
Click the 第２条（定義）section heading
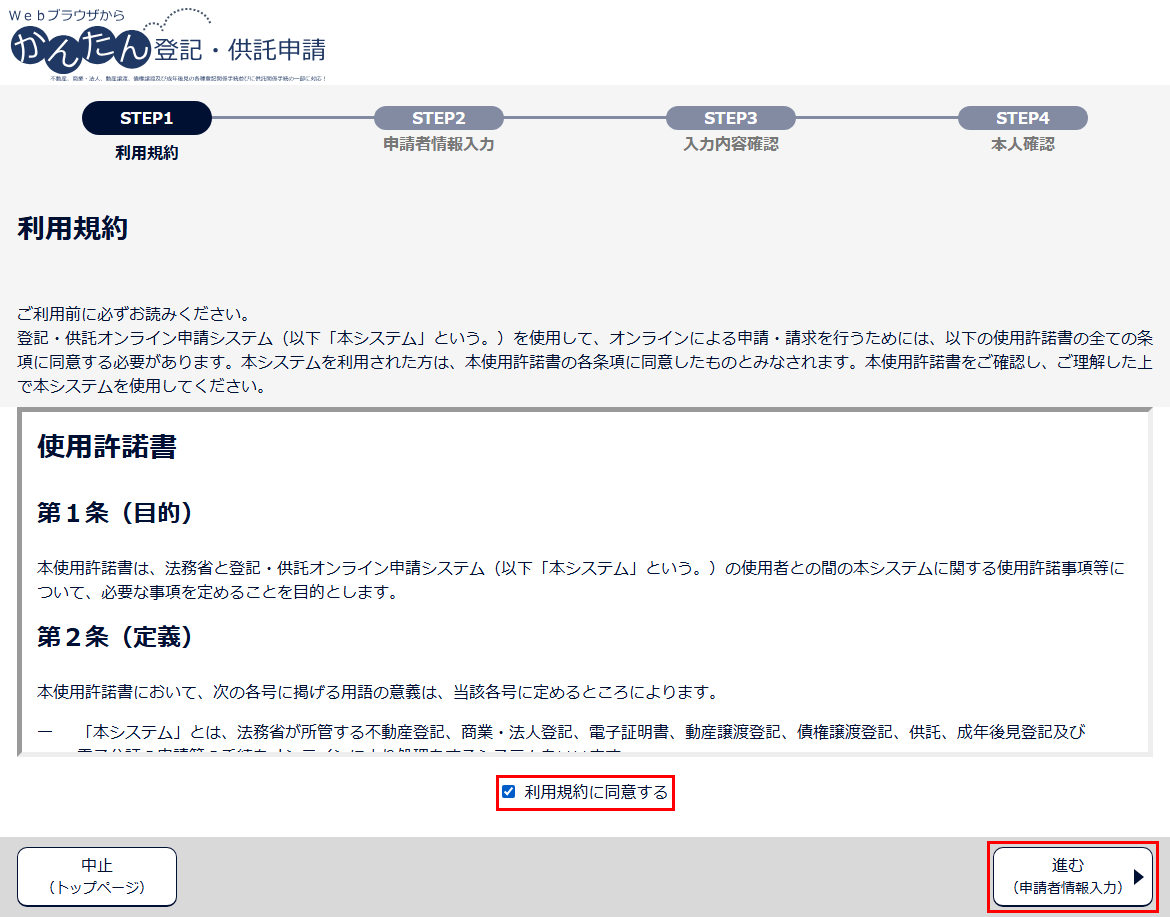point(115,637)
